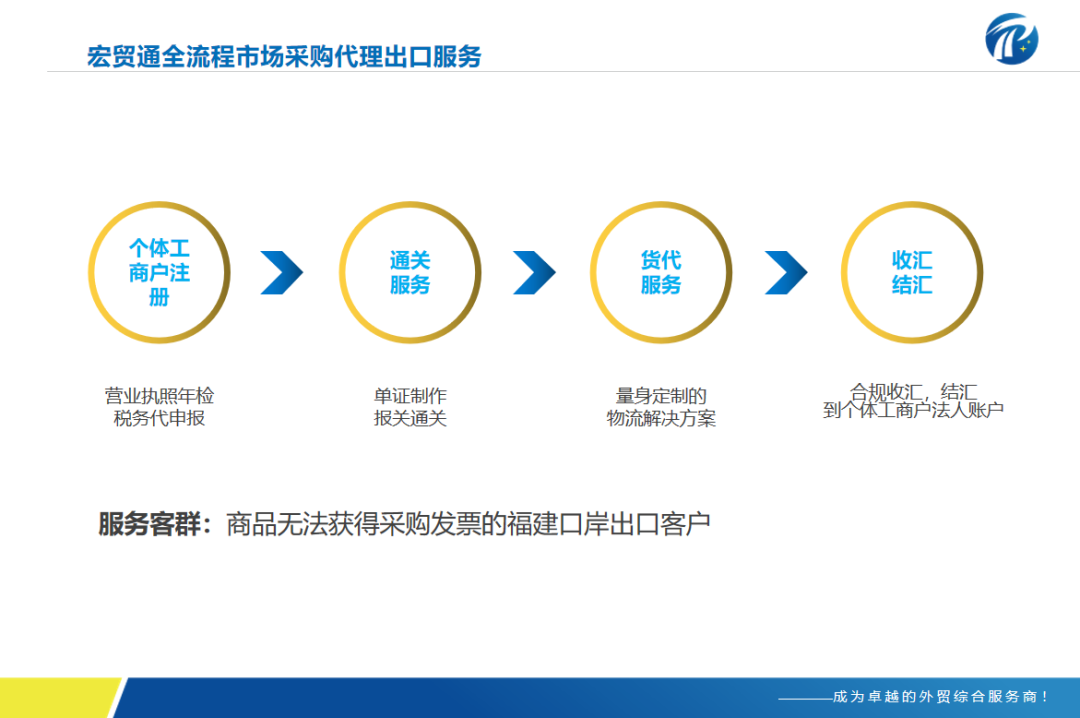Image resolution: width=1080 pixels, height=718 pixels.
Task: Select the 货代服务 circle icon
Action: [660, 272]
